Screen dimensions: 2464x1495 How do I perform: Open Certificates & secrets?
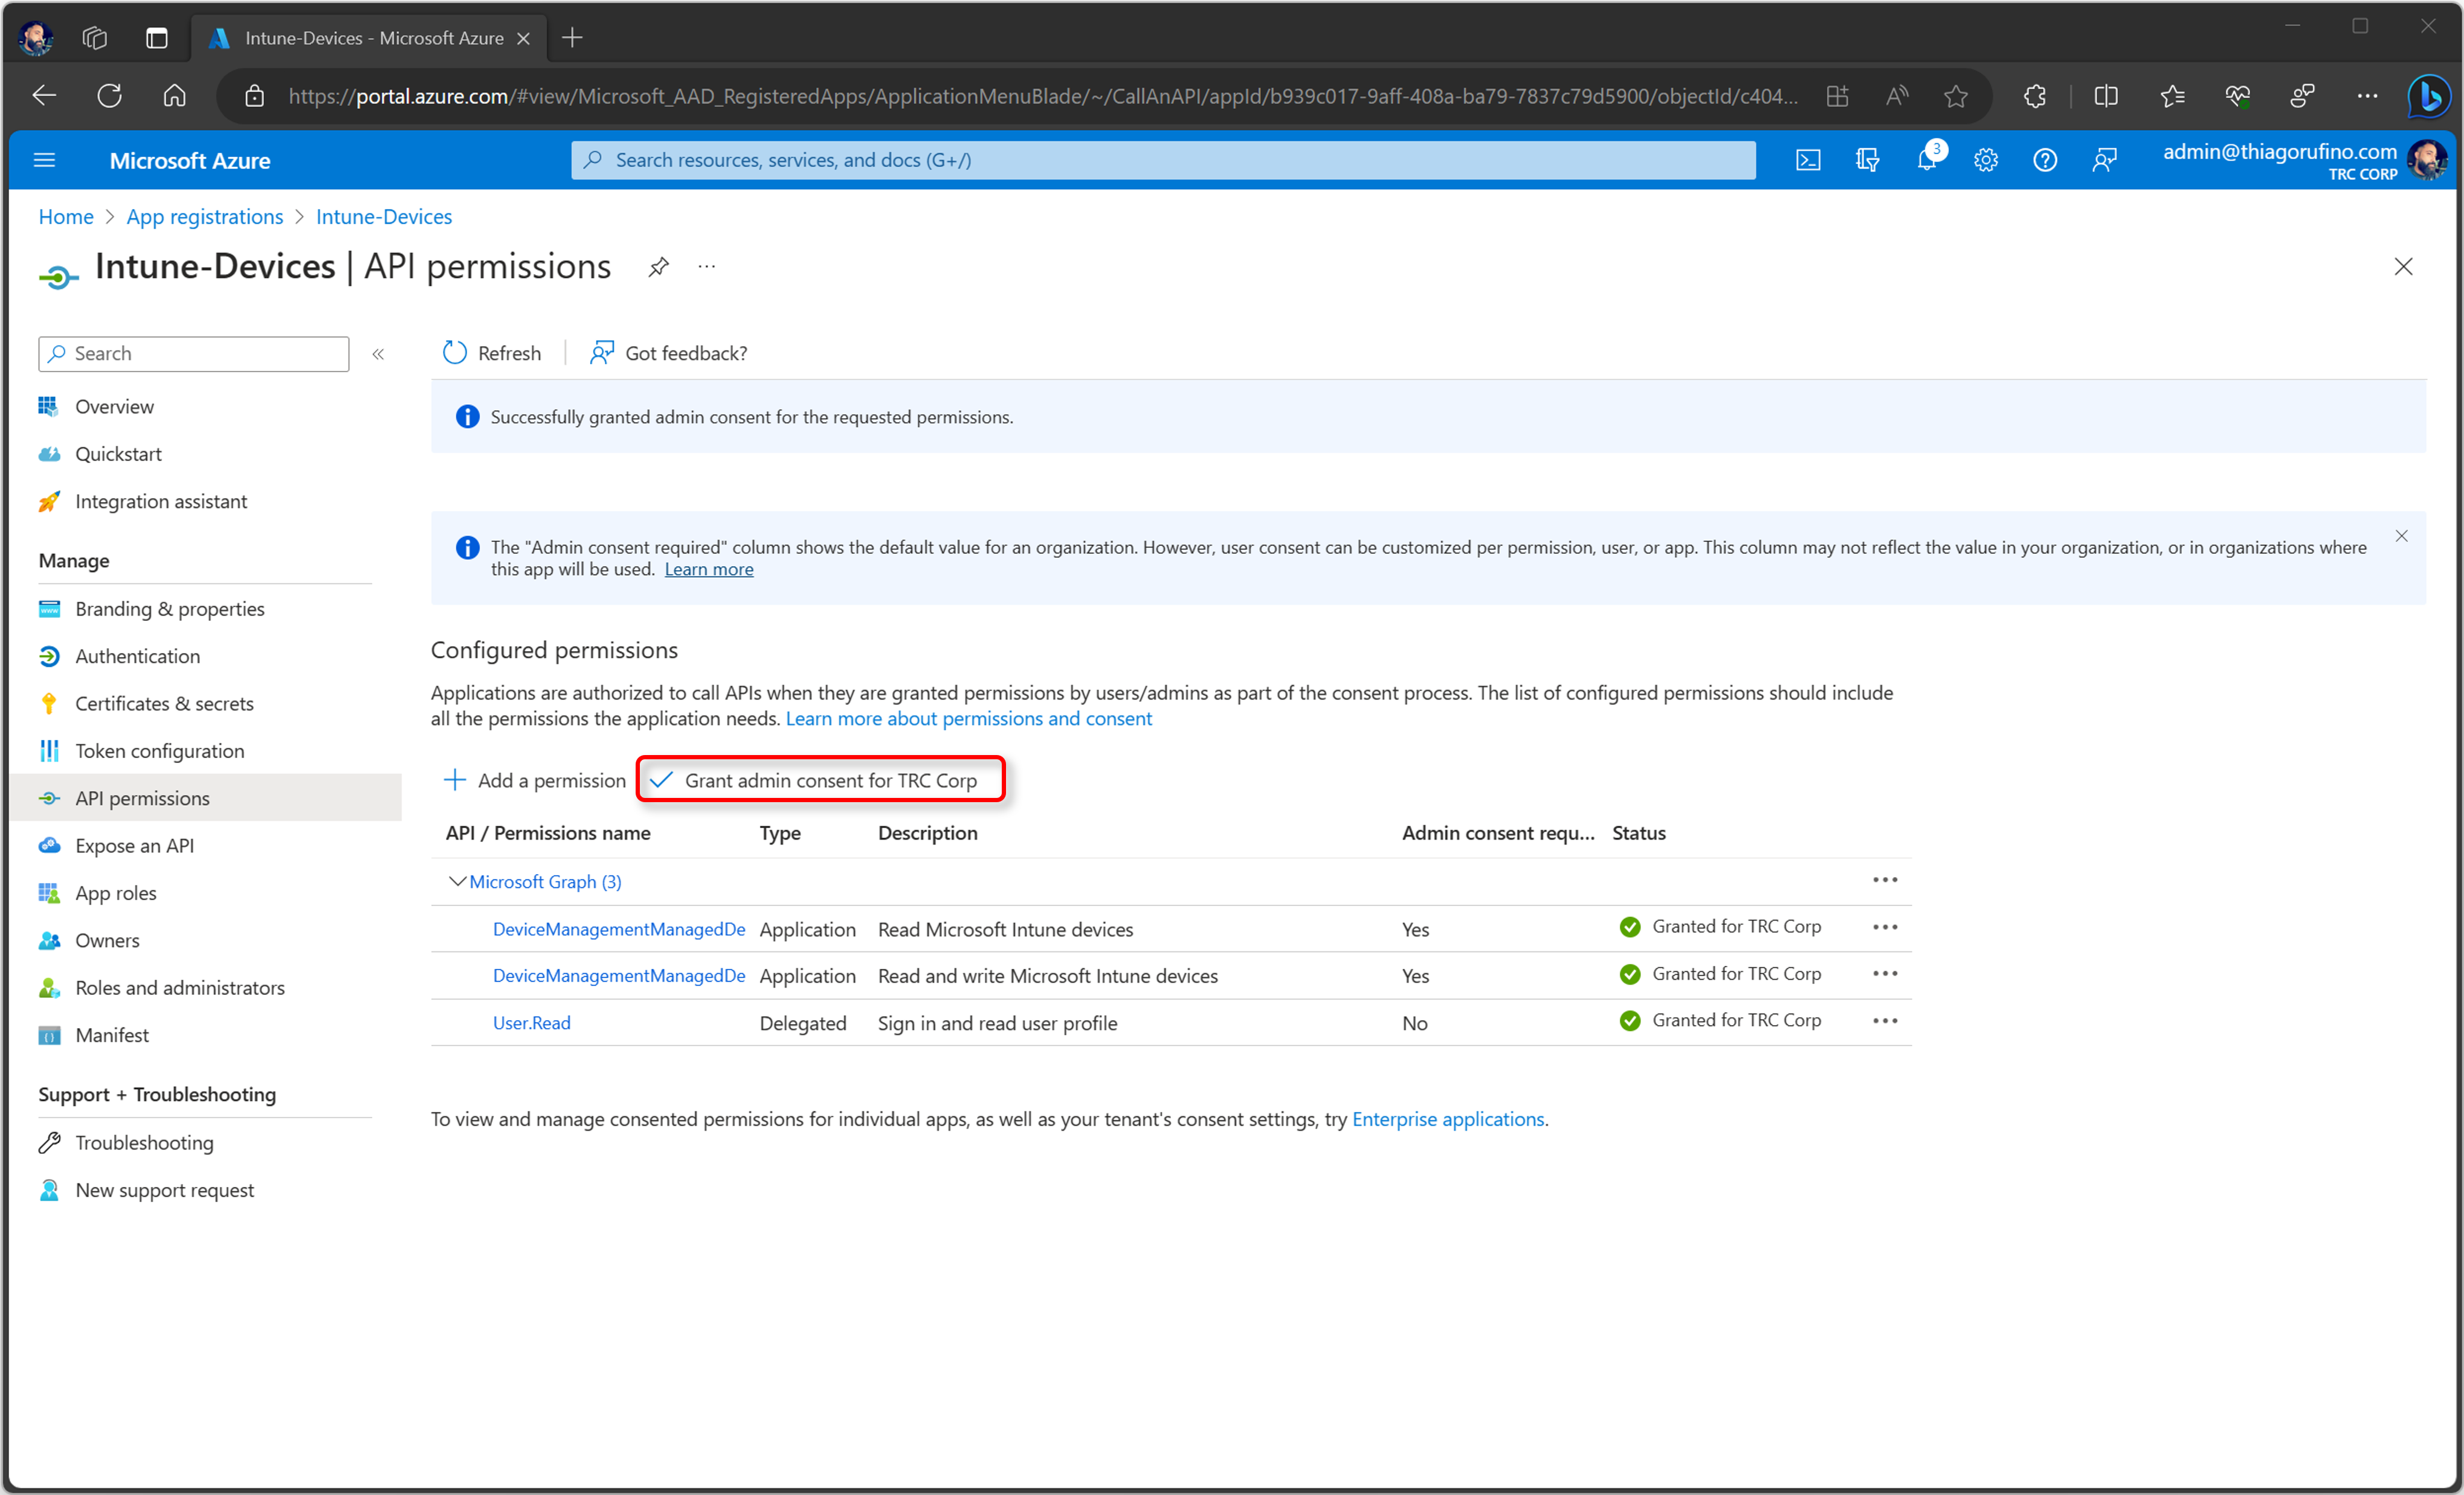coord(164,703)
